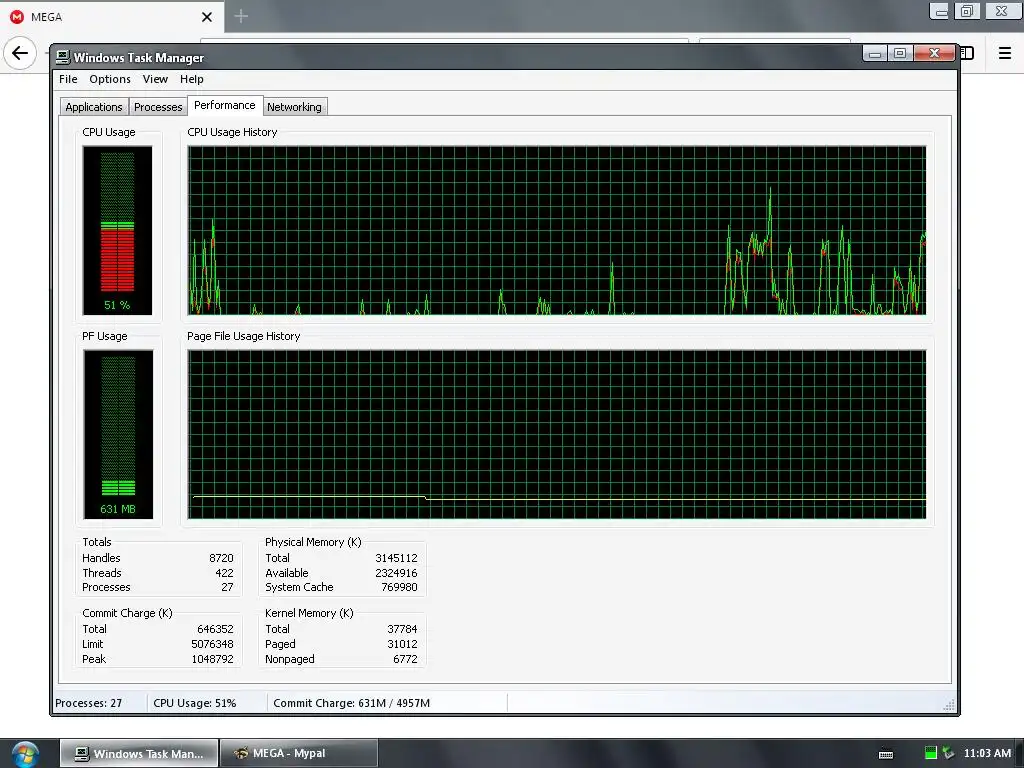Click the MEGA tab favicon
1024x768 pixels.
click(17, 17)
